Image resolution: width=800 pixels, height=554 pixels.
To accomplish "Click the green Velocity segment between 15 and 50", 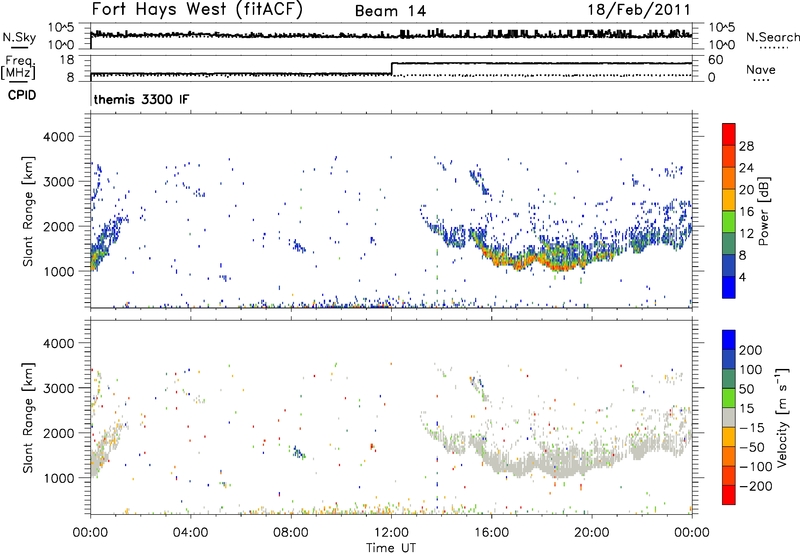I will click(x=729, y=398).
